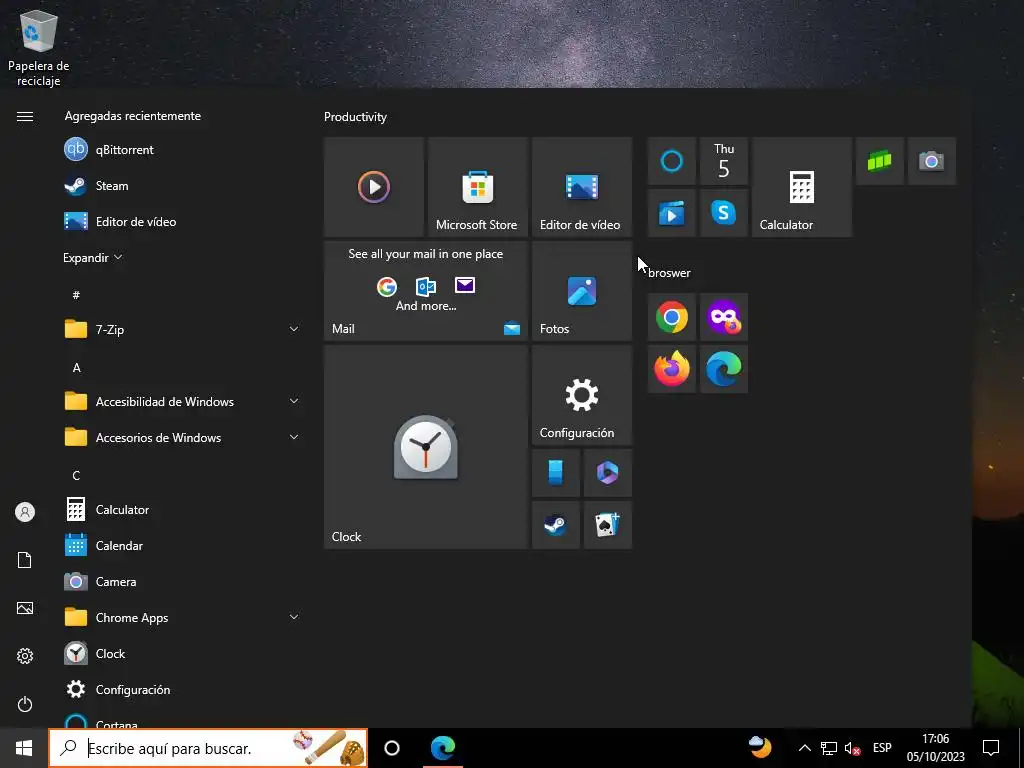Viewport: 1024px width, 768px height.
Task: Click the Productivity group title
Action: [355, 117]
